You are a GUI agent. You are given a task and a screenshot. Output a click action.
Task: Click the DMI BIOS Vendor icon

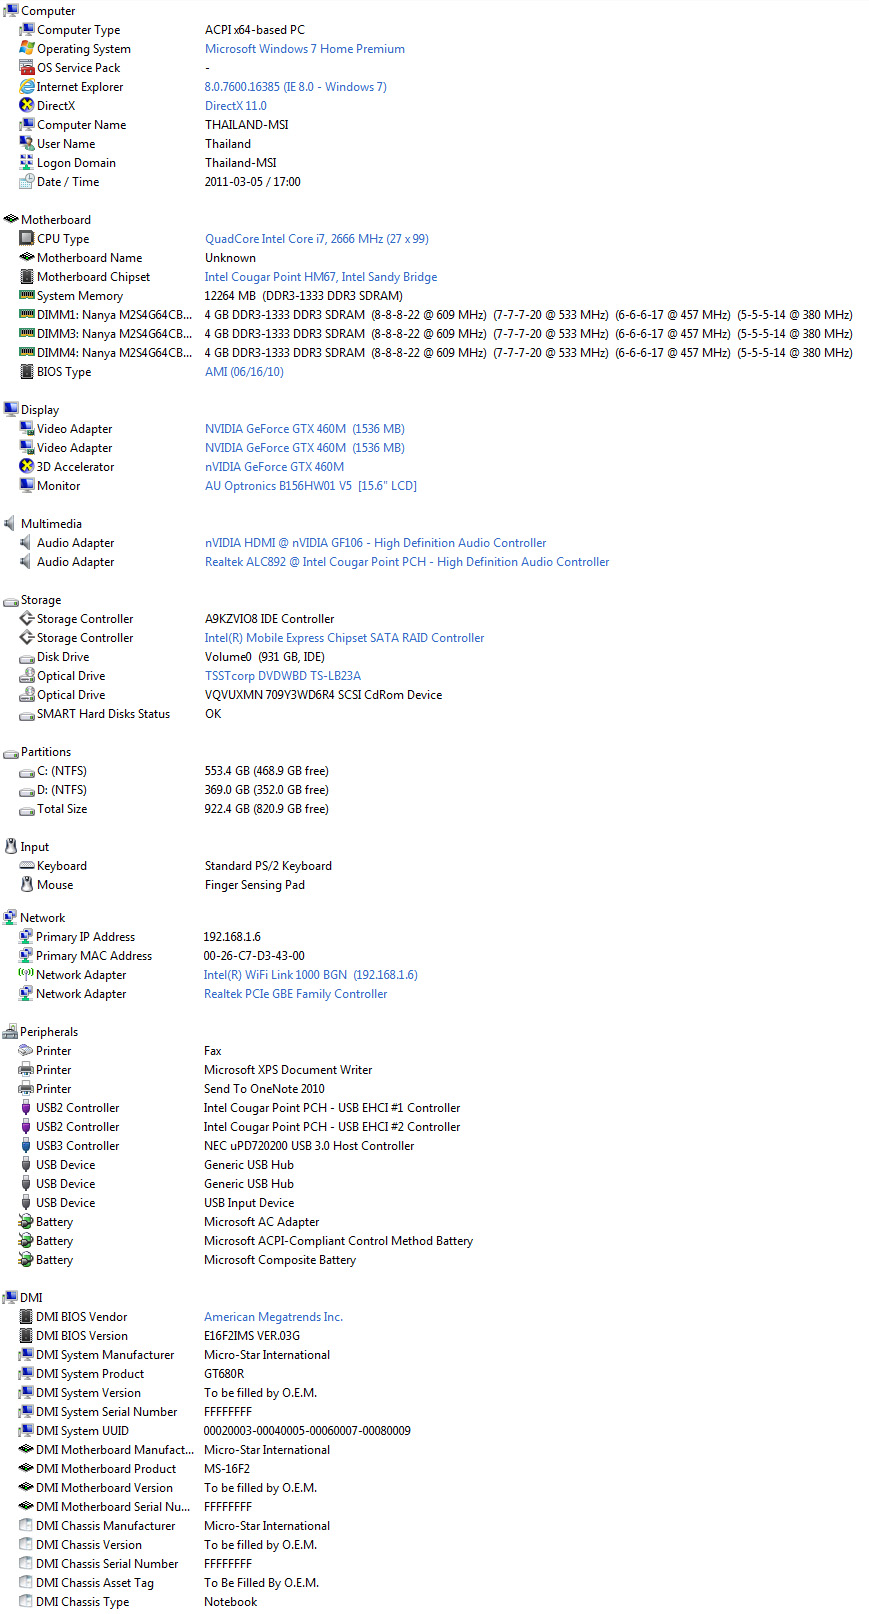26,1317
